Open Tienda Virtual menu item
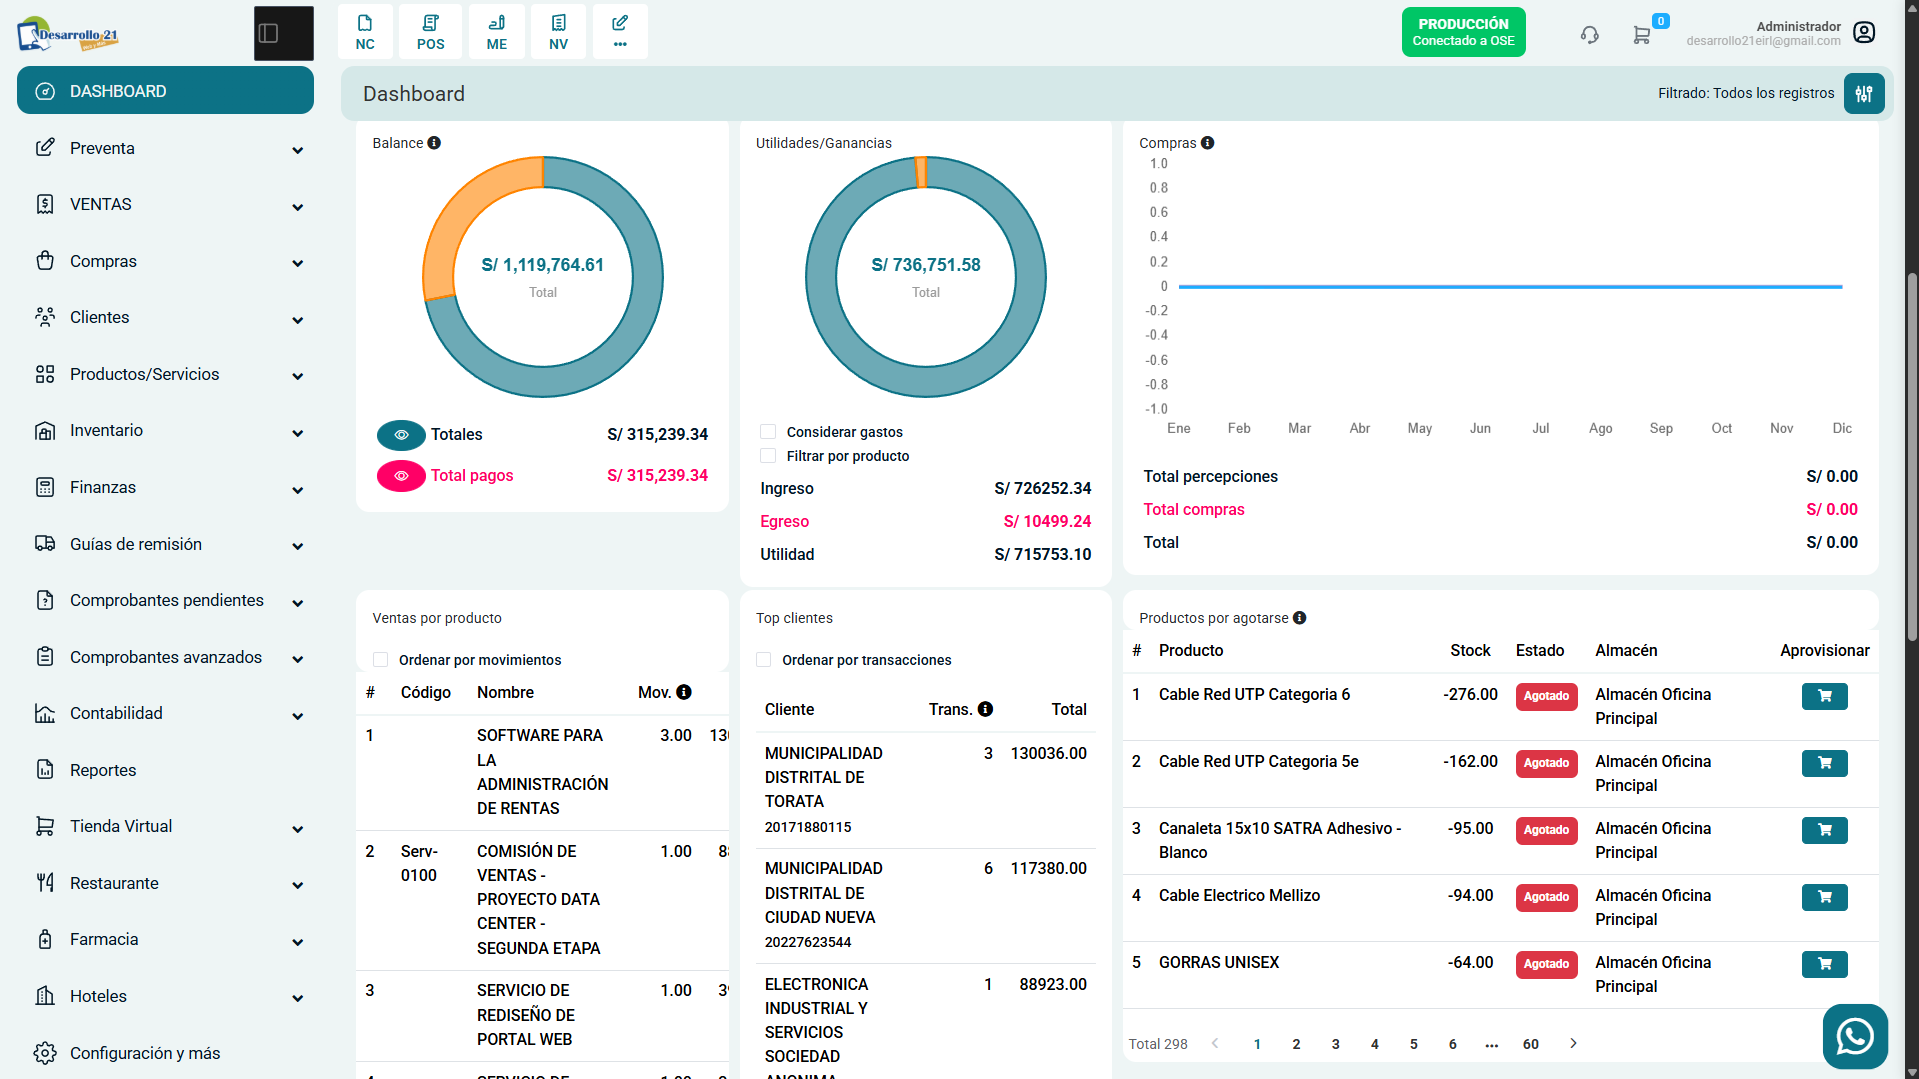1919x1079 pixels. 165,826
